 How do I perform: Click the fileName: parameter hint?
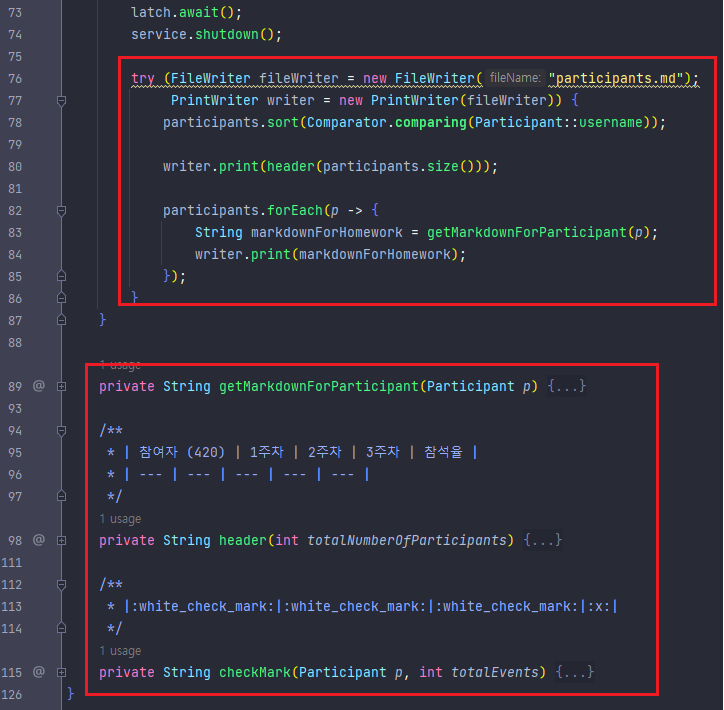(515, 78)
